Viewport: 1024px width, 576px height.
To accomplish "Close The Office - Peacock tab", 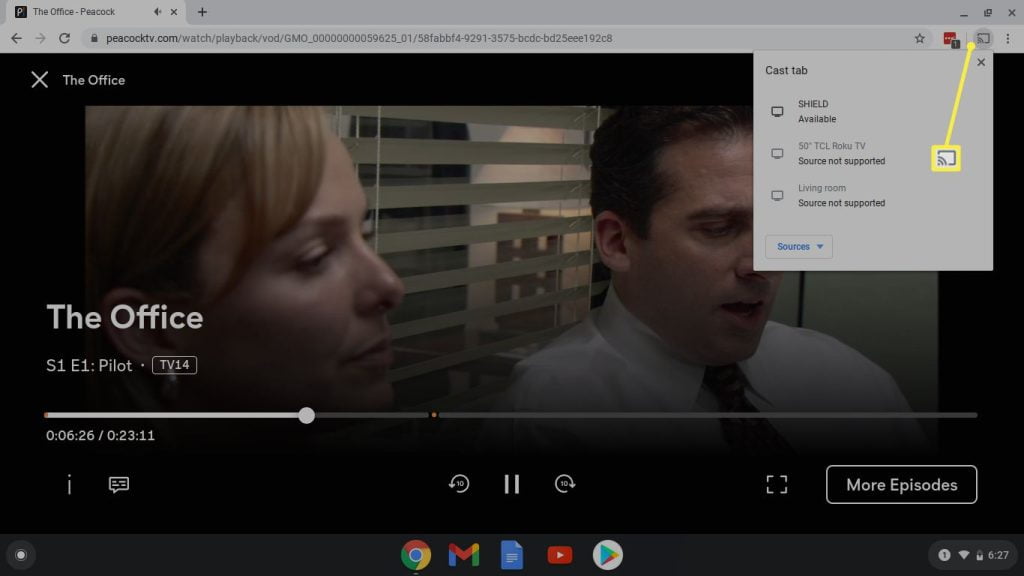I will [174, 12].
